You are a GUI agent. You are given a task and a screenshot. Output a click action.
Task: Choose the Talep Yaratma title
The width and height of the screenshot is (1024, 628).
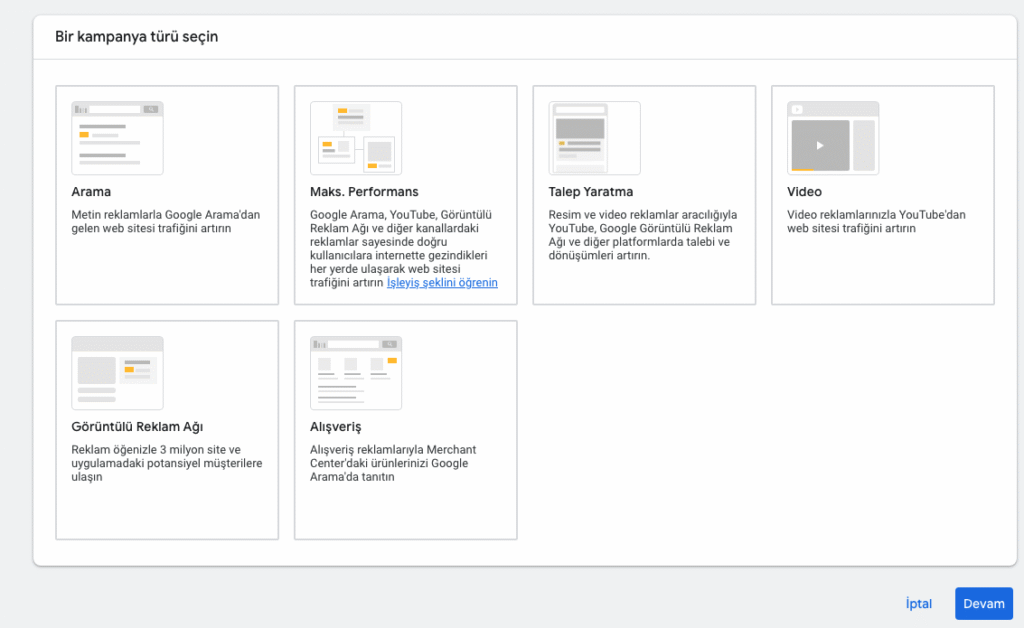[591, 192]
